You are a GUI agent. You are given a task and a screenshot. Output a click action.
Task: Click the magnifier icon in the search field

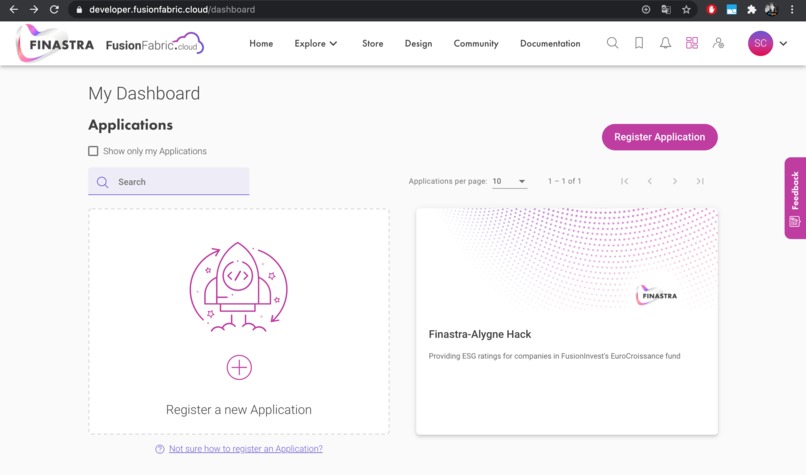102,182
